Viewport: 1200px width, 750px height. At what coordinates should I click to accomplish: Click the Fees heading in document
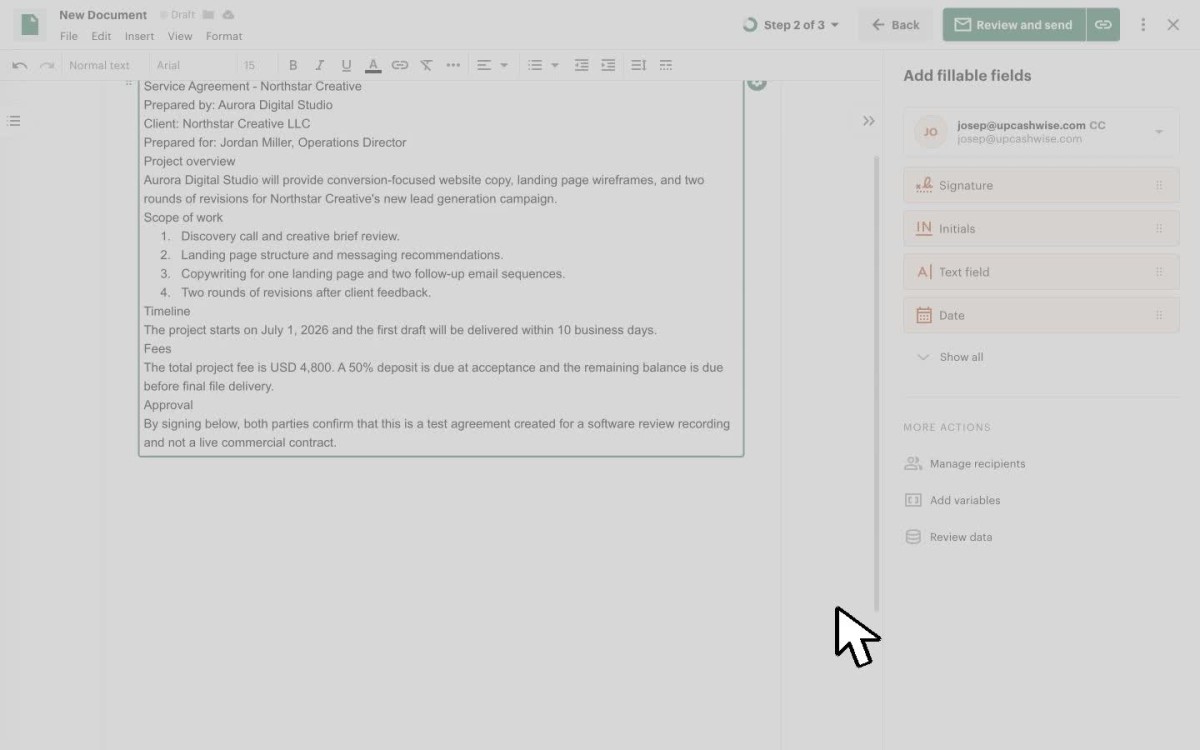click(157, 349)
